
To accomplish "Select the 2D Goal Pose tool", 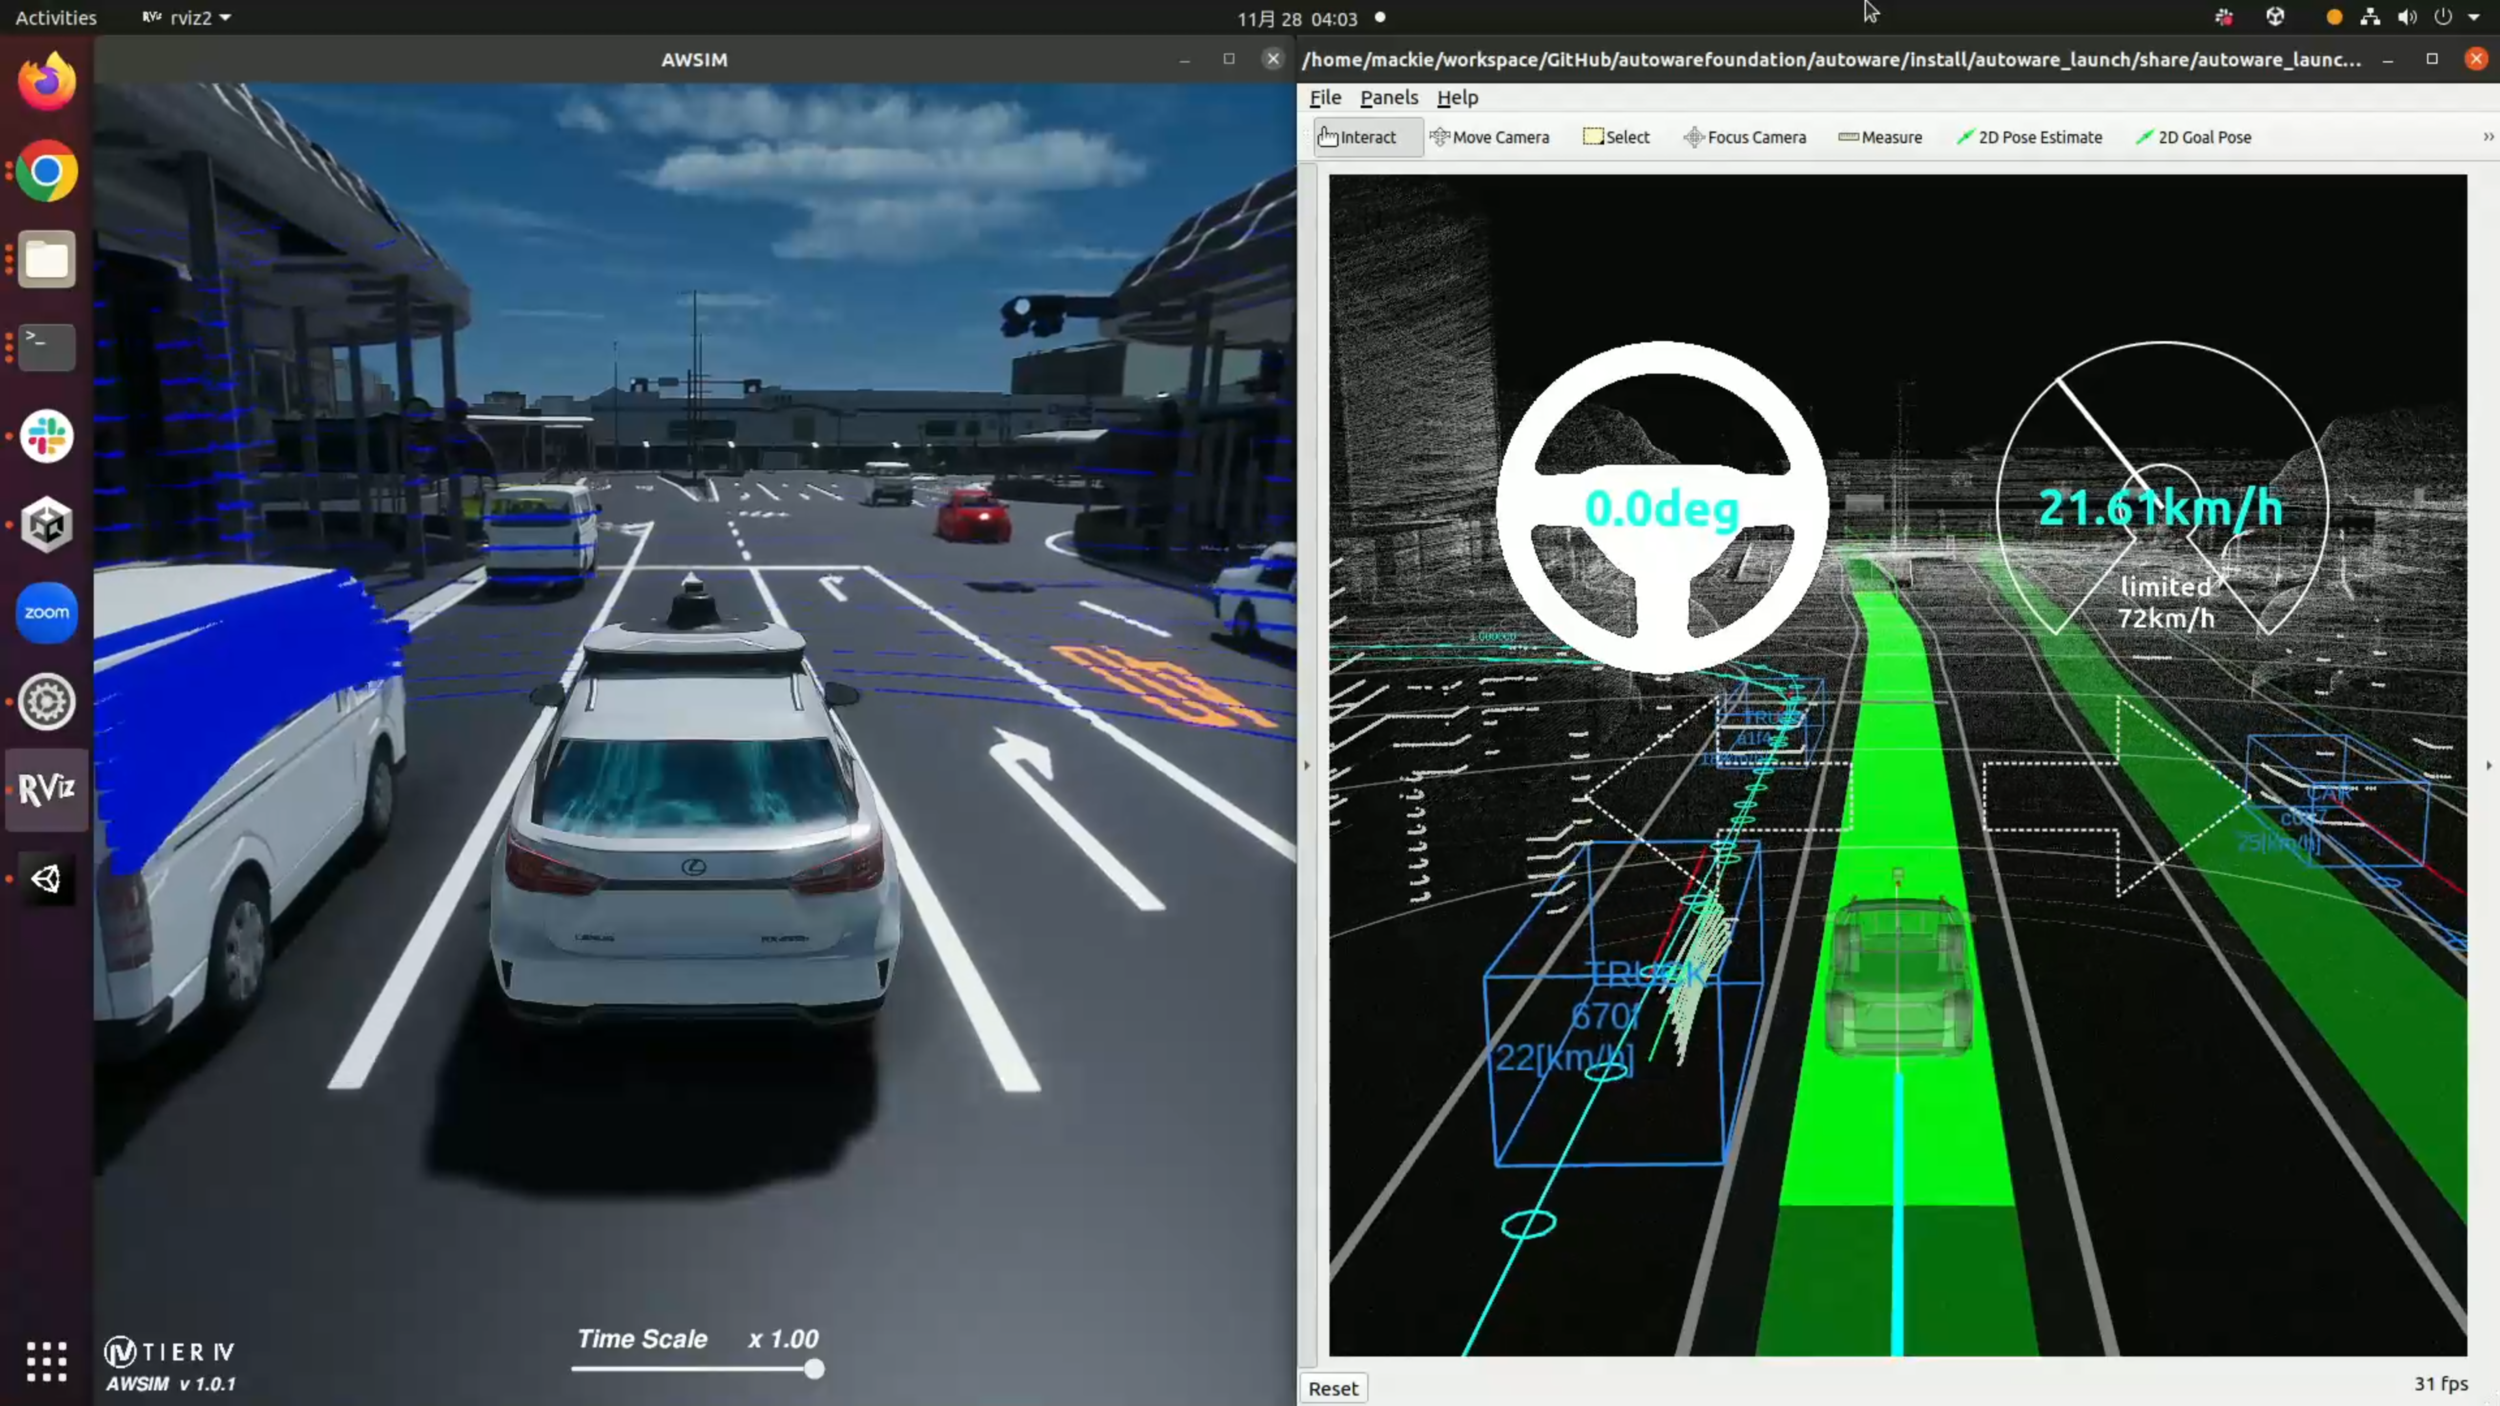I will tap(2193, 137).
